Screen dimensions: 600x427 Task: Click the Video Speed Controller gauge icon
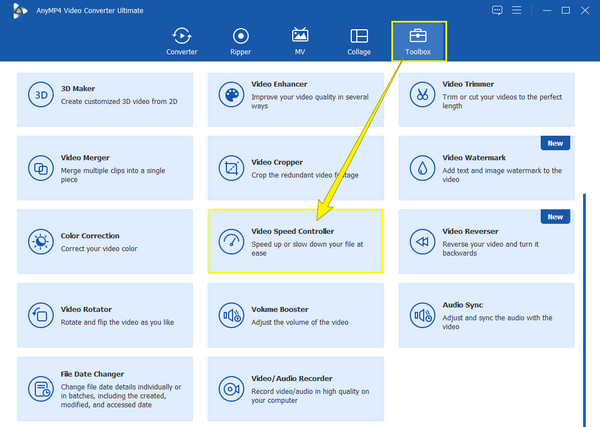pyautogui.click(x=231, y=242)
